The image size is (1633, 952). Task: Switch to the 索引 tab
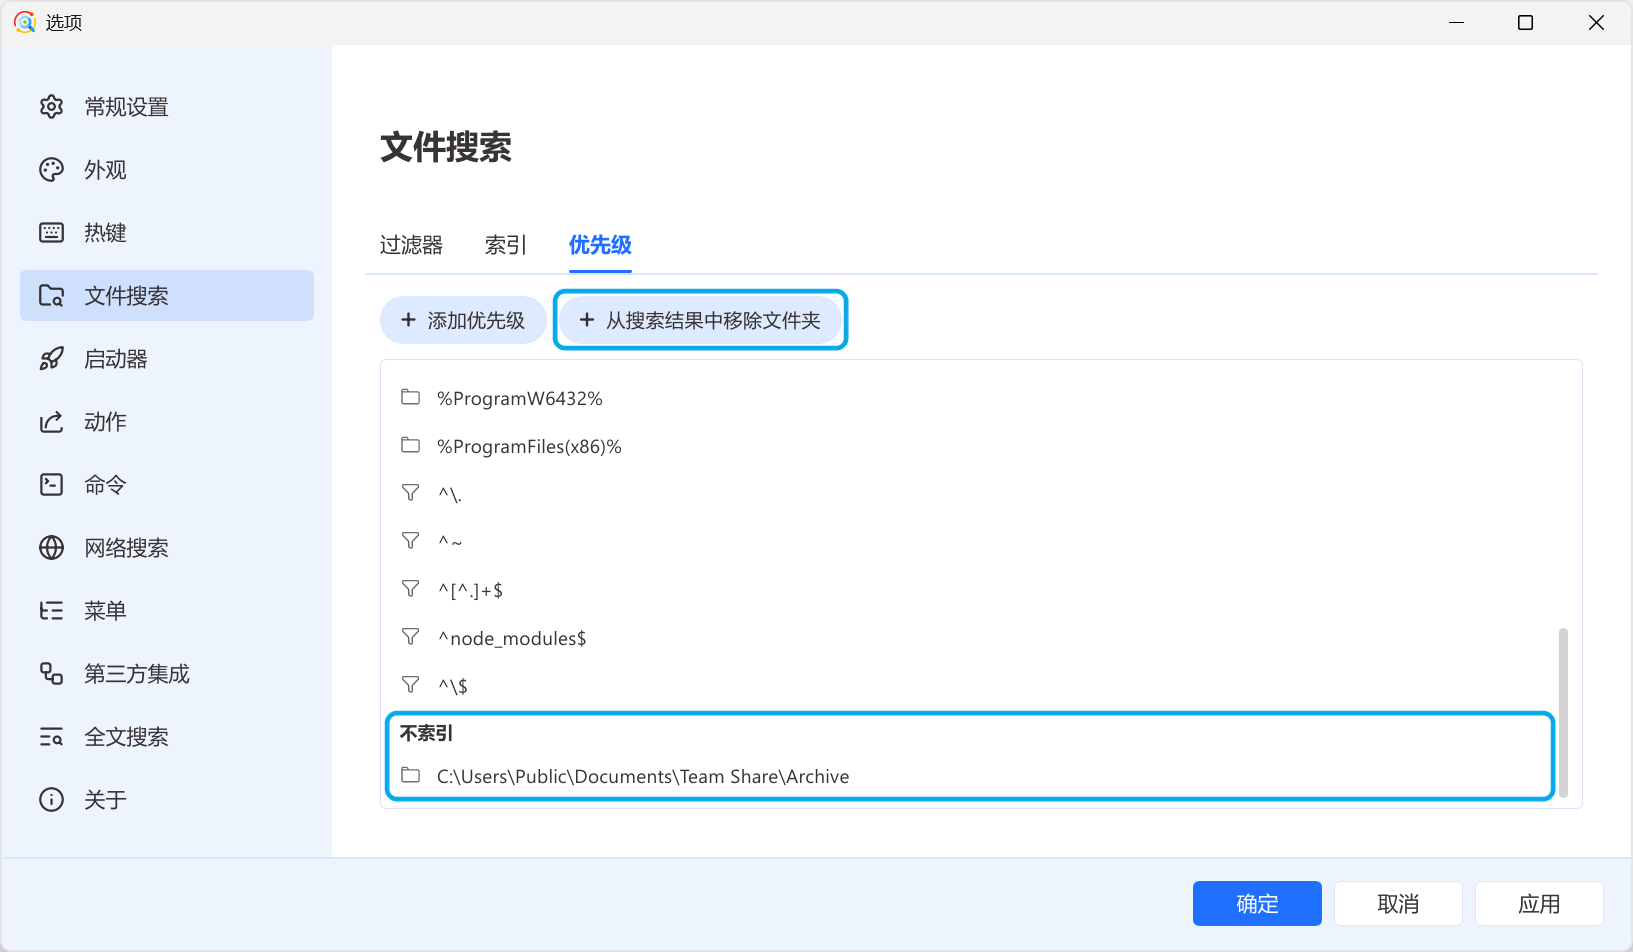506,245
